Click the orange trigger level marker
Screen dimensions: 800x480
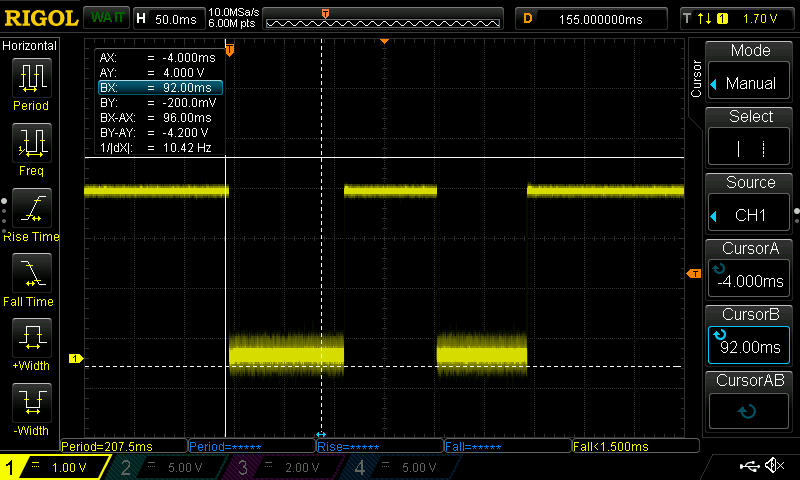692,274
